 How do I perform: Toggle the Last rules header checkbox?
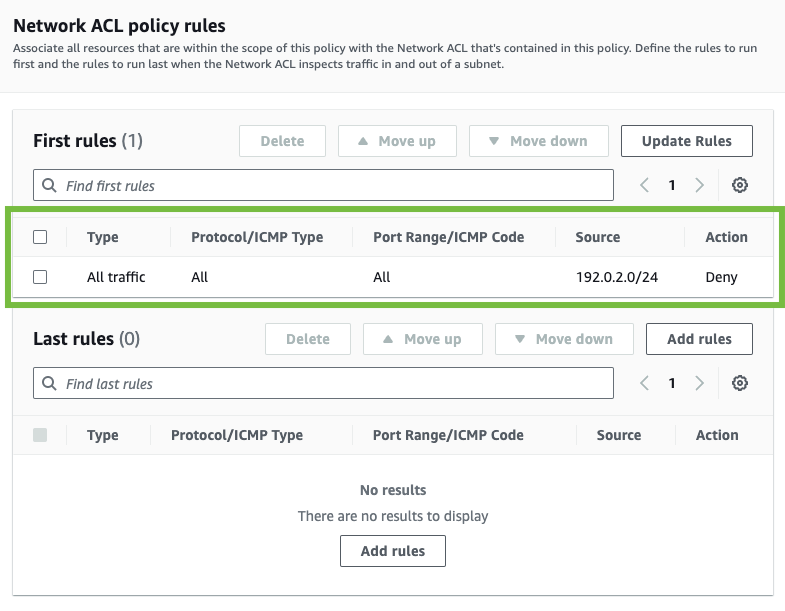(40, 435)
